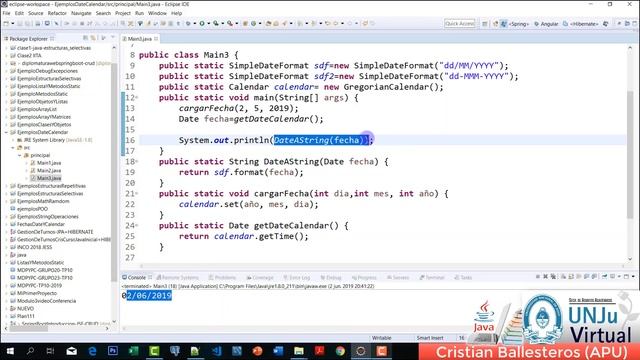This screenshot has width=640, height=360.
Task: Click the Windows Start button
Action: point(9,351)
